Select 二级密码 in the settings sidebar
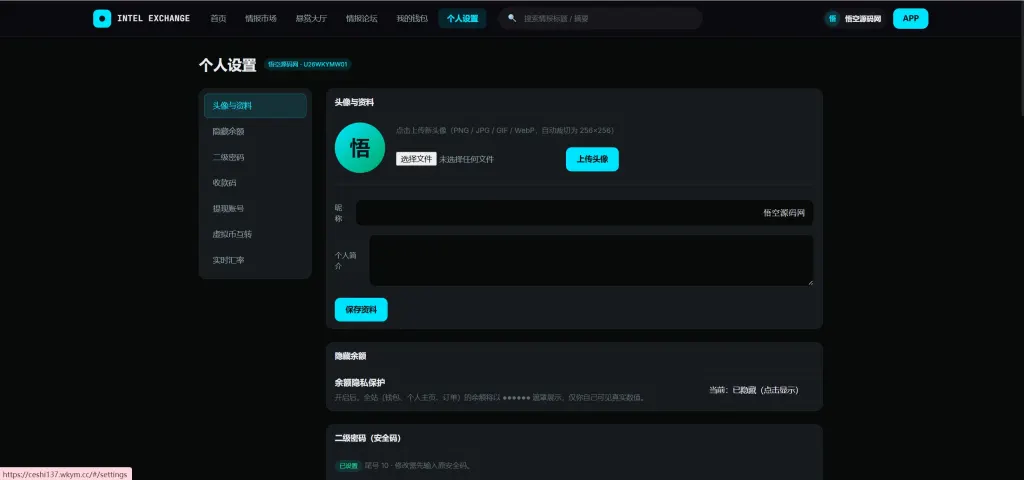1024x480 pixels. point(255,157)
